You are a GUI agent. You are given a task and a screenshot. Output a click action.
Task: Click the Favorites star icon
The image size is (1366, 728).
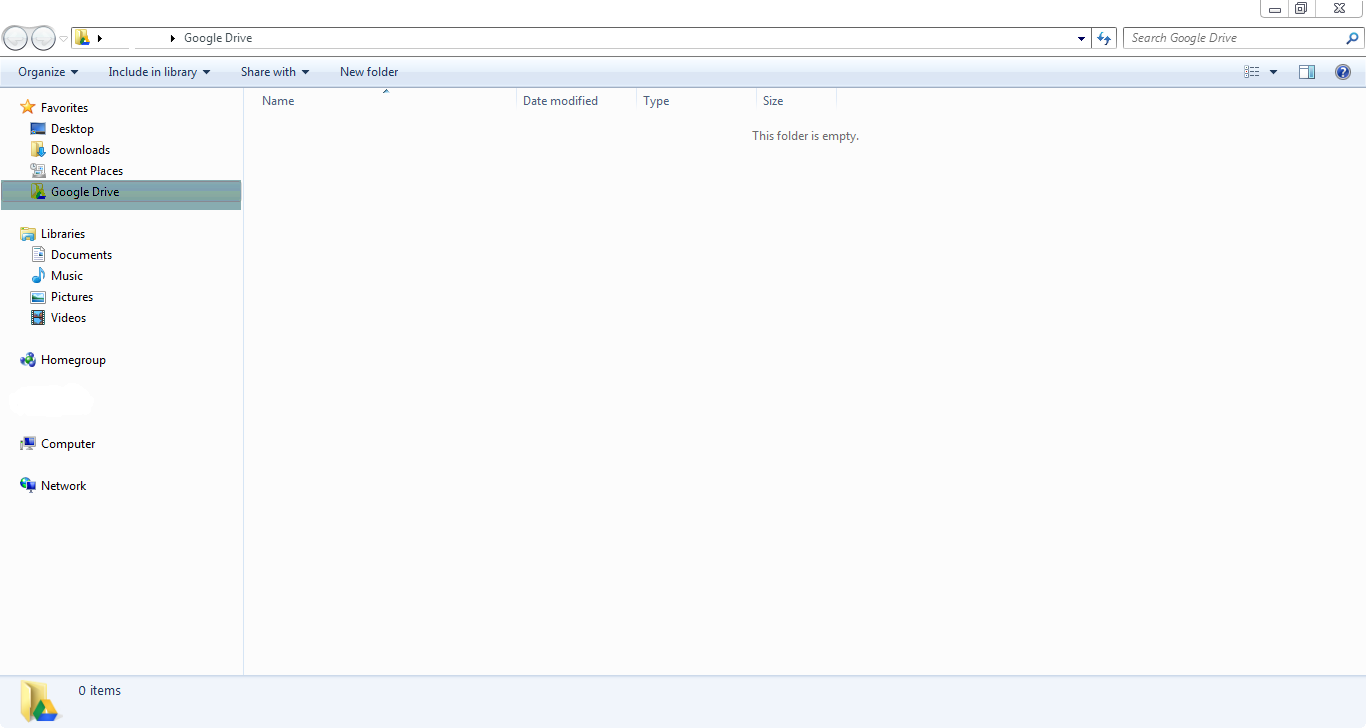click(x=28, y=107)
